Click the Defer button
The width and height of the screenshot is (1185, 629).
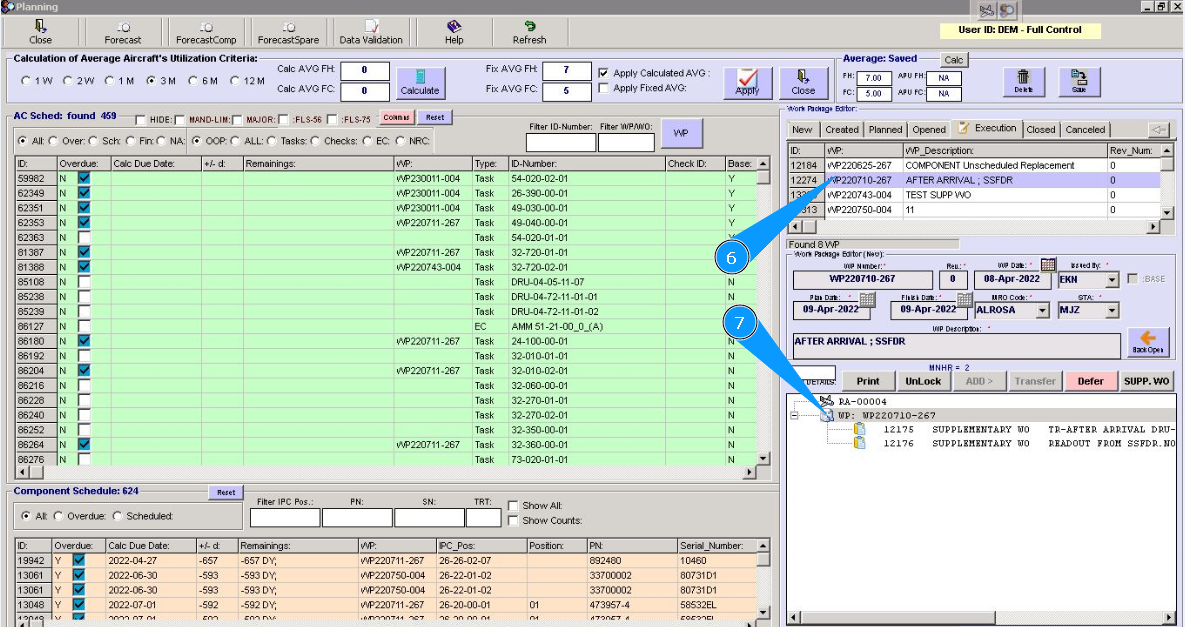click(1089, 381)
